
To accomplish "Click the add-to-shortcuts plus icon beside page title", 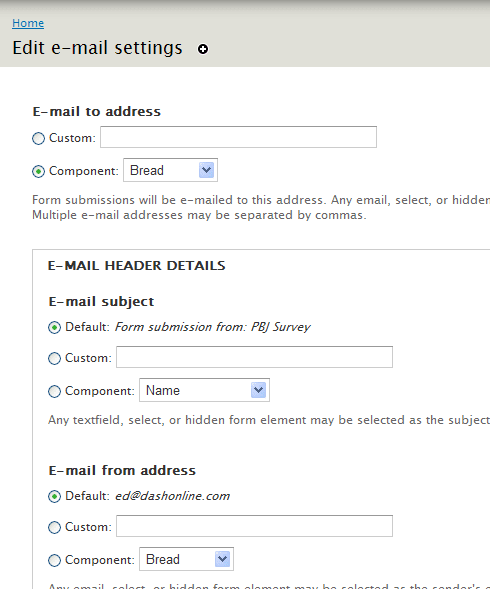I will 203,49.
